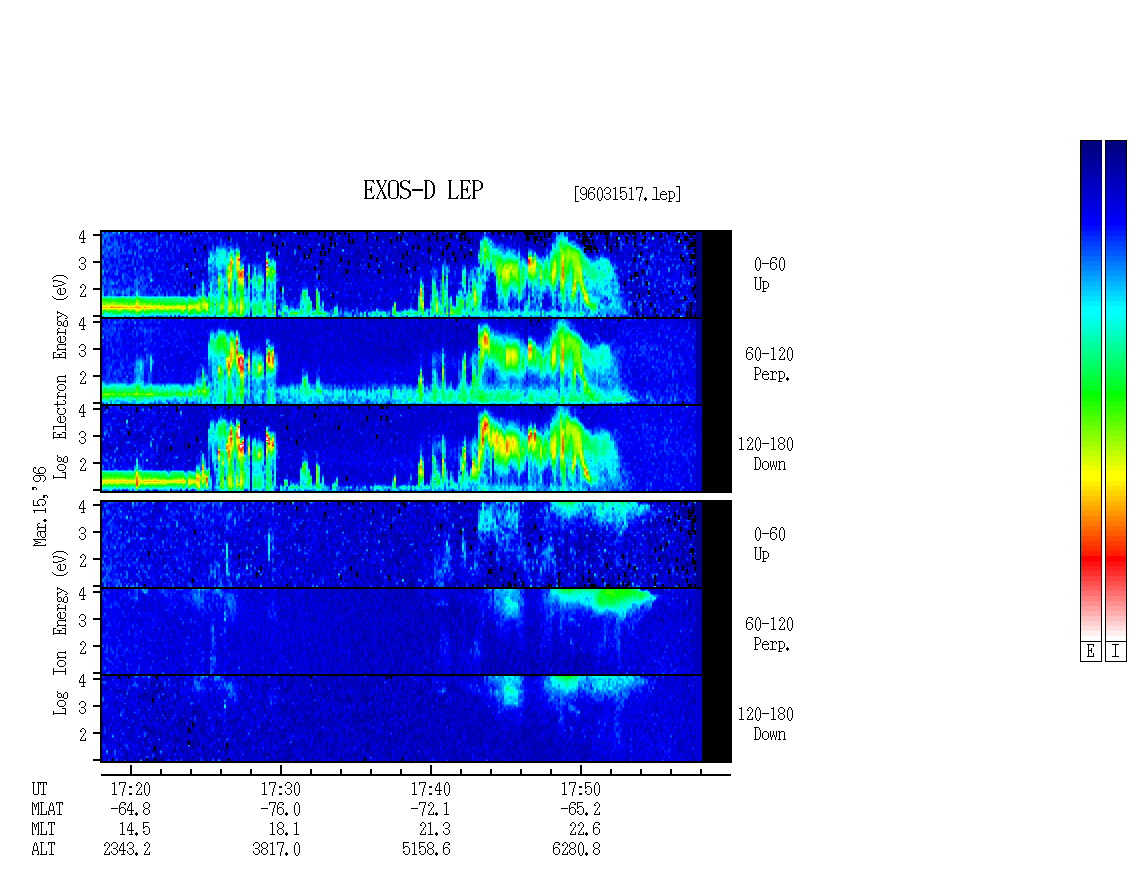Select the 17:30 time tick label

point(280,789)
